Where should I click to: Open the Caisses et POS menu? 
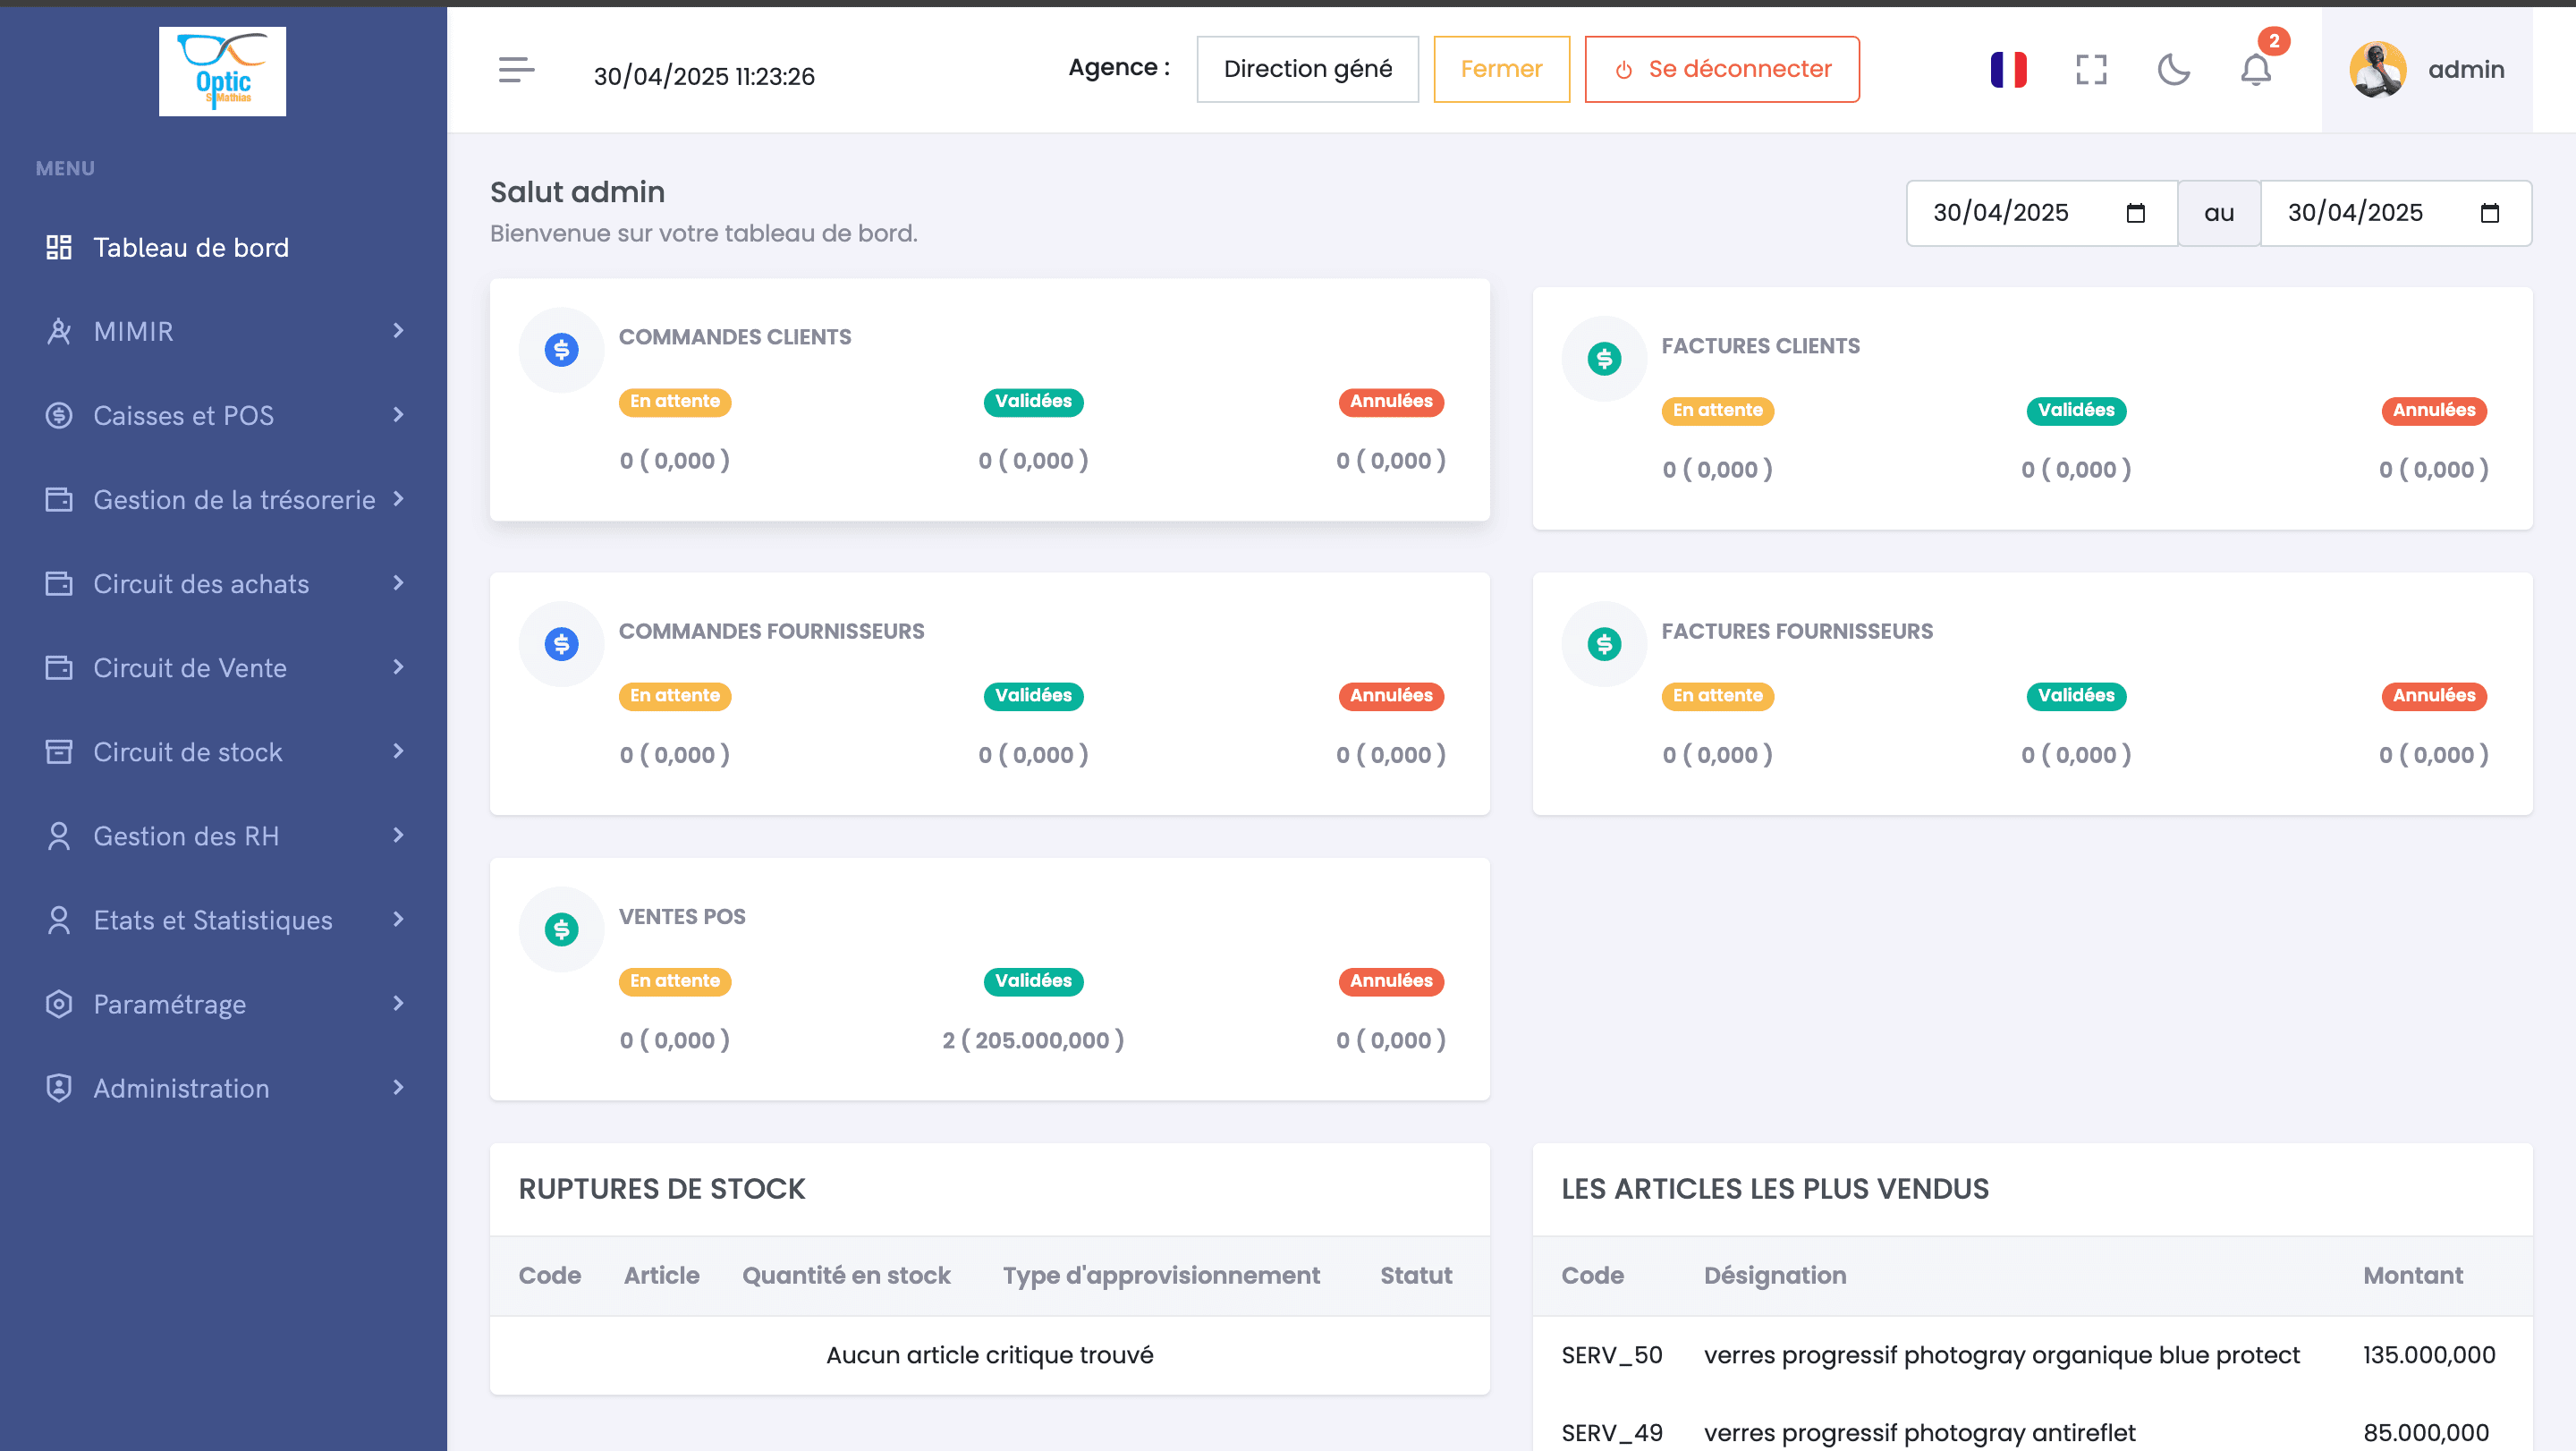coord(223,415)
